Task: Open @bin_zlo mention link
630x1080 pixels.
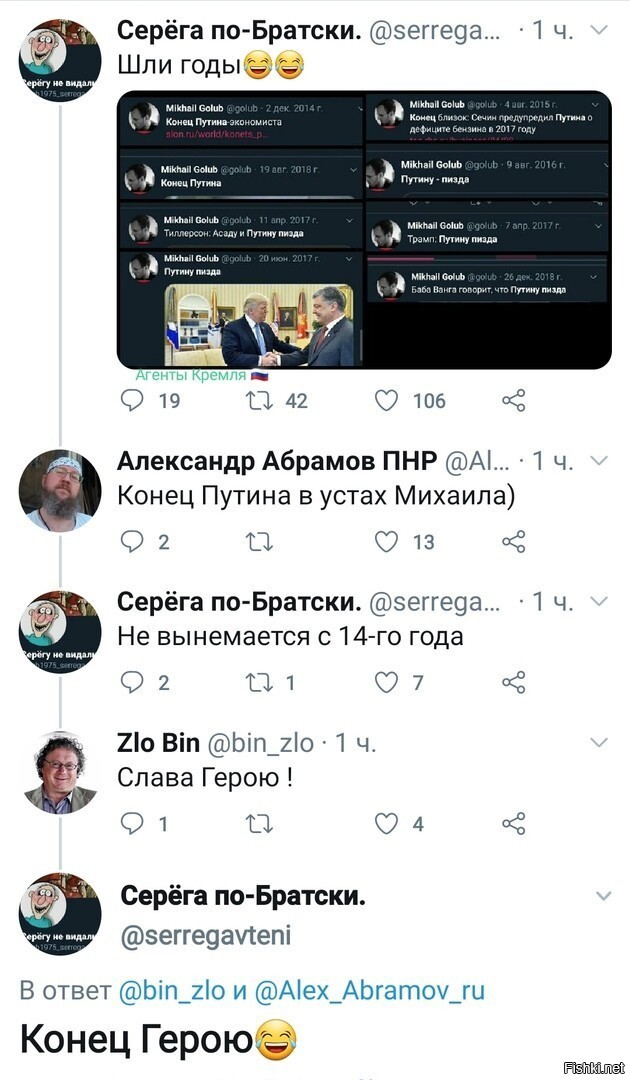Action: click(171, 990)
